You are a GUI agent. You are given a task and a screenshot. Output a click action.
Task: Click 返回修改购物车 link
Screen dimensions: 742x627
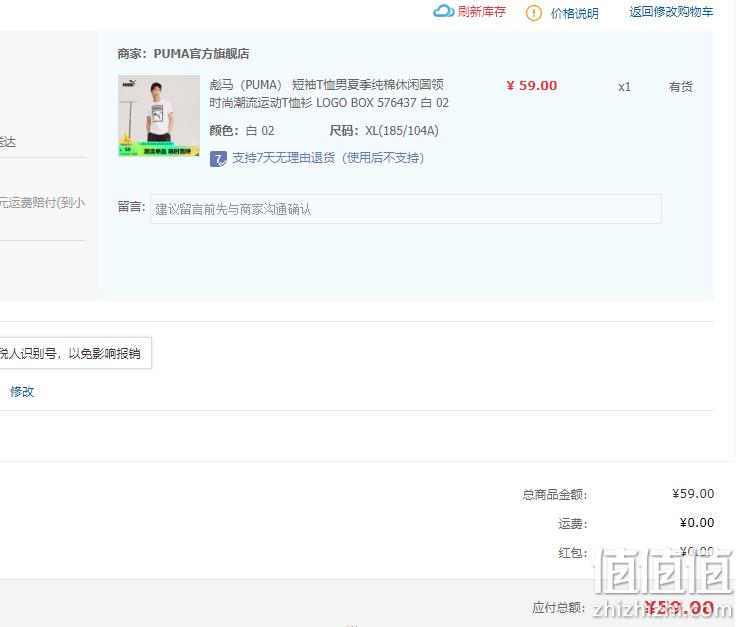(x=671, y=12)
